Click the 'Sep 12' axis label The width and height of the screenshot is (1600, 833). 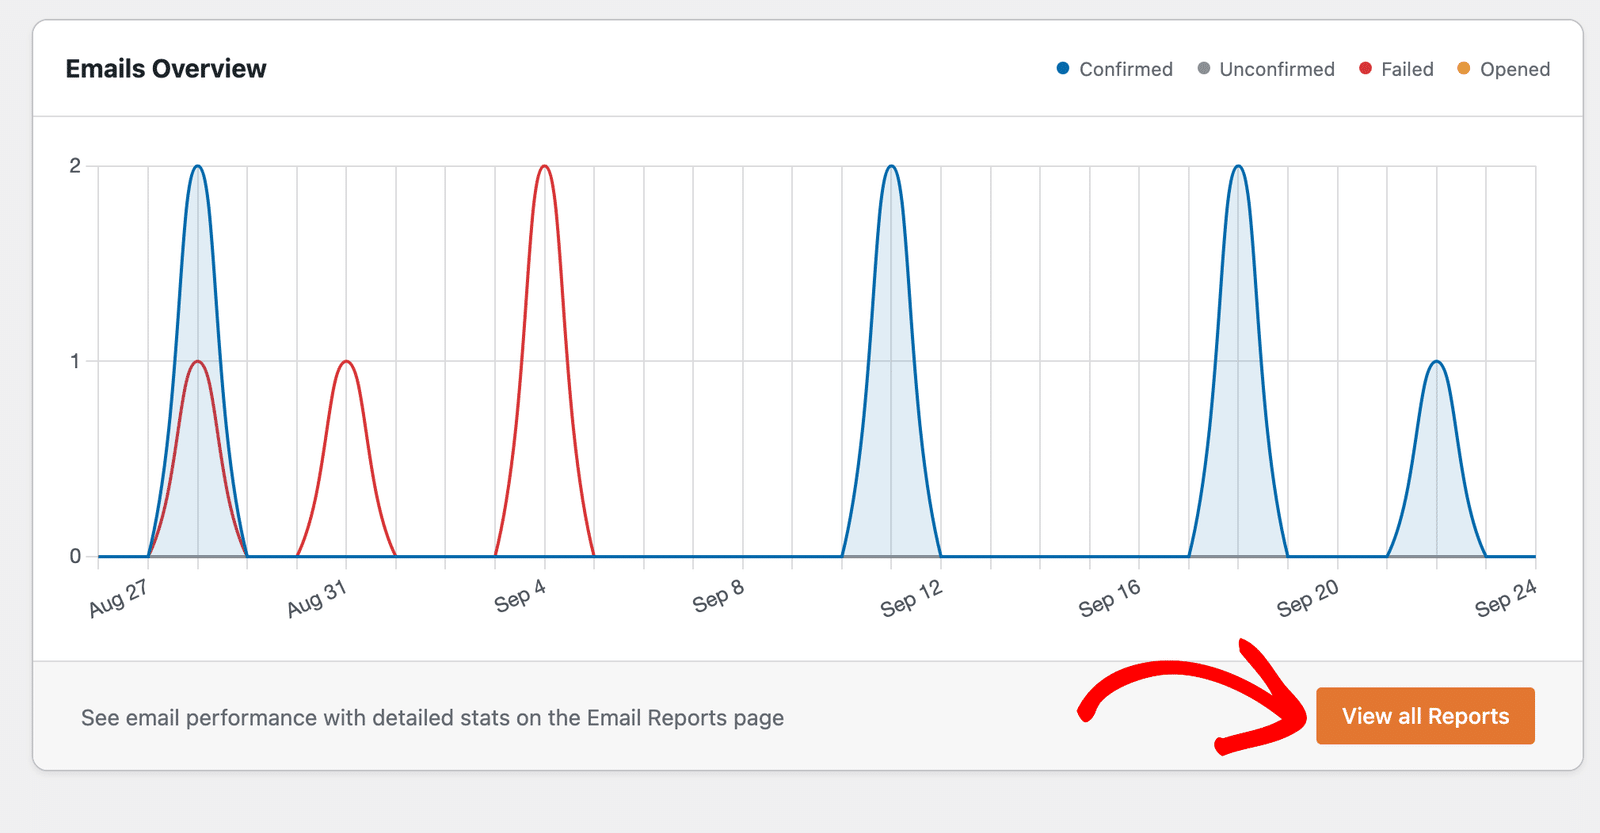point(911,598)
